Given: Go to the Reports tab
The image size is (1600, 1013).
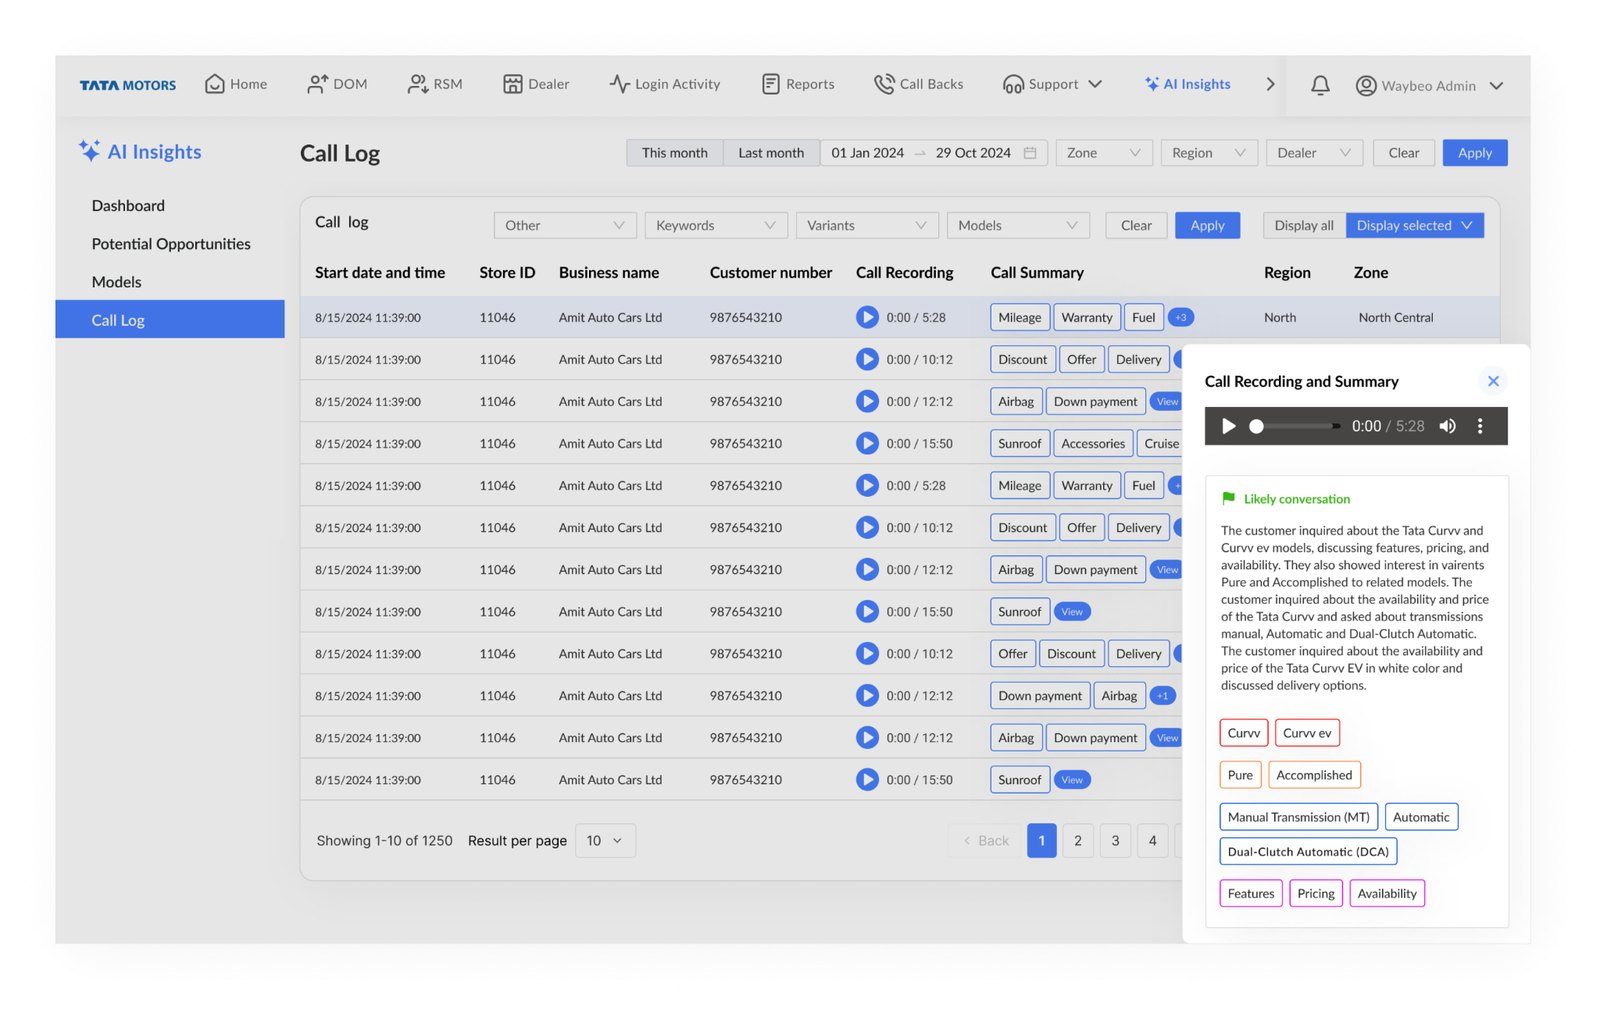Looking at the screenshot, I should coord(798,84).
